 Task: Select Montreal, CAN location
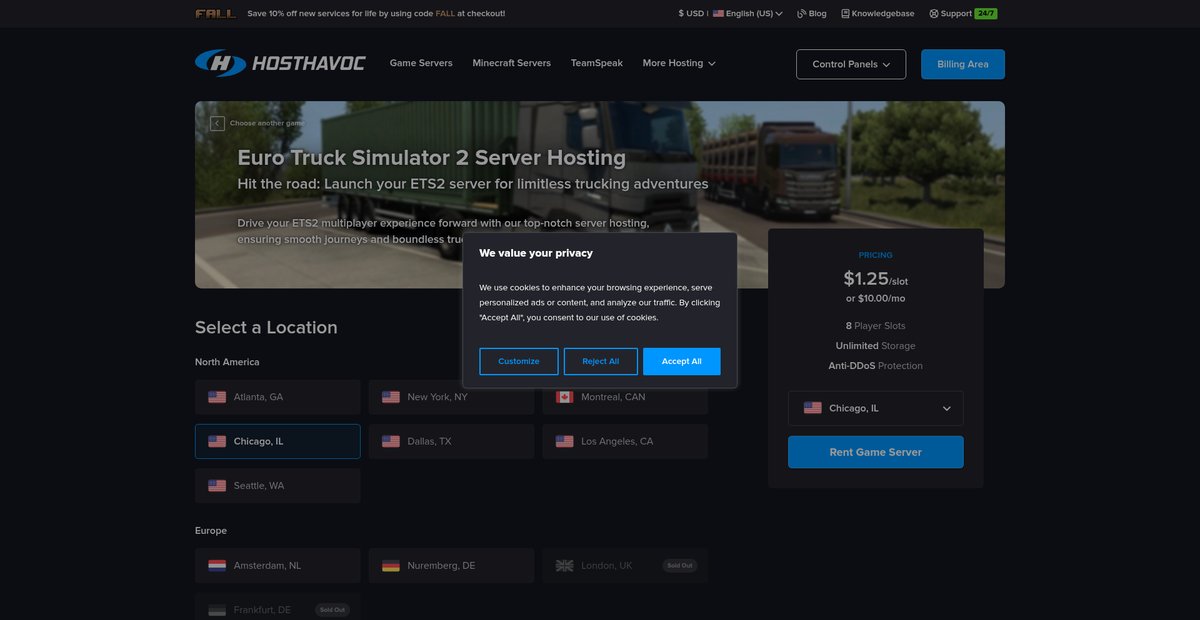pyautogui.click(x=625, y=397)
